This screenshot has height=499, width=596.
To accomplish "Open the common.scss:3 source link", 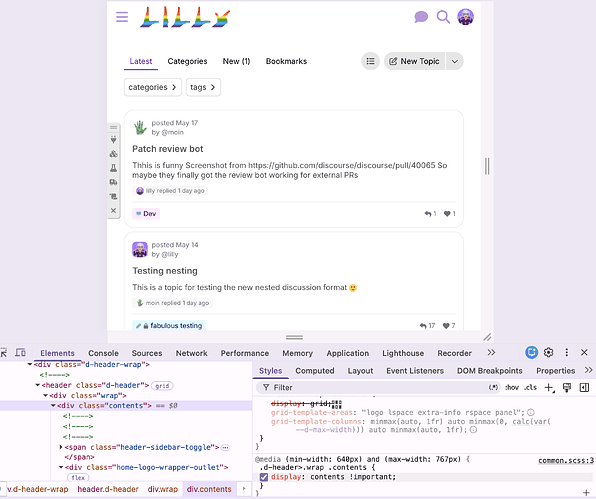I will coord(566,461).
